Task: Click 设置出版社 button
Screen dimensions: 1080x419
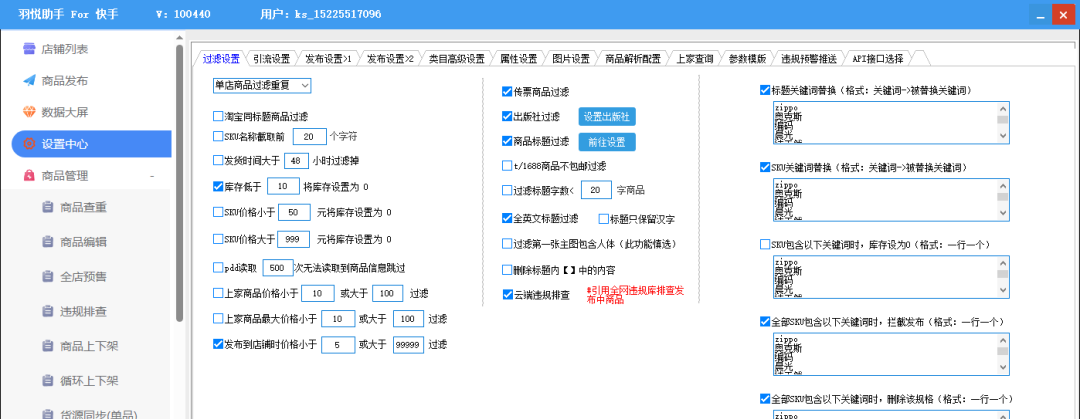Action: 607,116
